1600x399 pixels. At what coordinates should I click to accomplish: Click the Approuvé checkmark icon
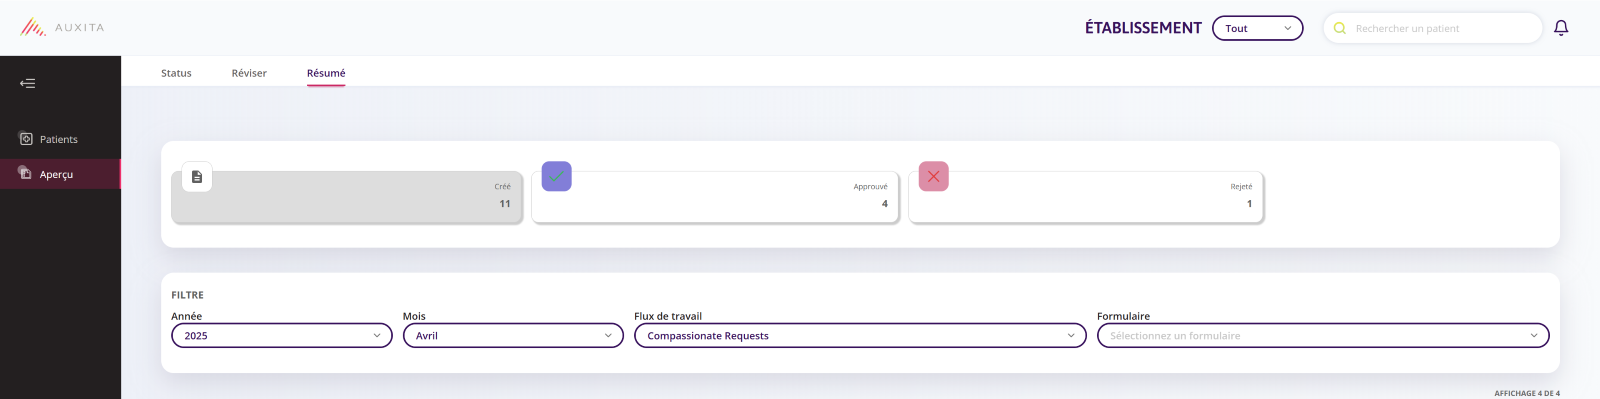click(x=557, y=176)
